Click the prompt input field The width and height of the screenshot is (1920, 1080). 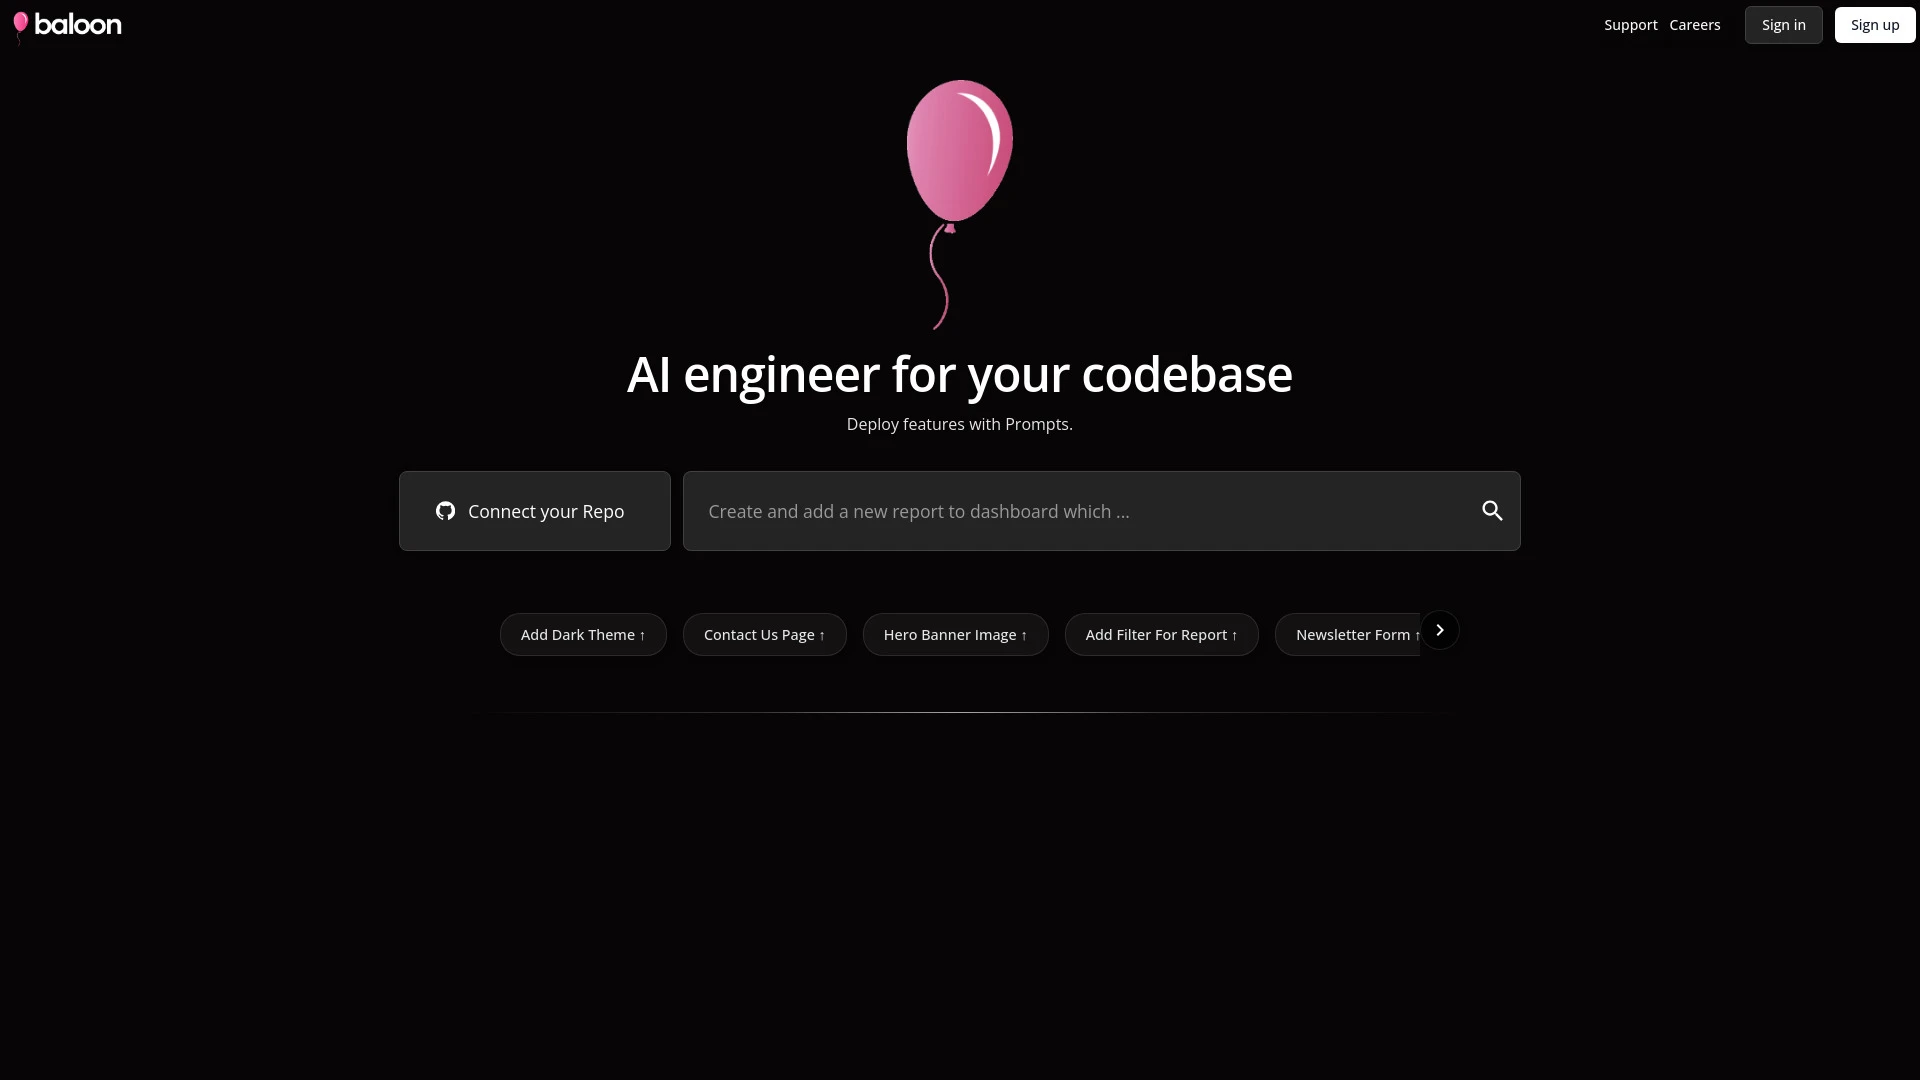click(1050, 511)
